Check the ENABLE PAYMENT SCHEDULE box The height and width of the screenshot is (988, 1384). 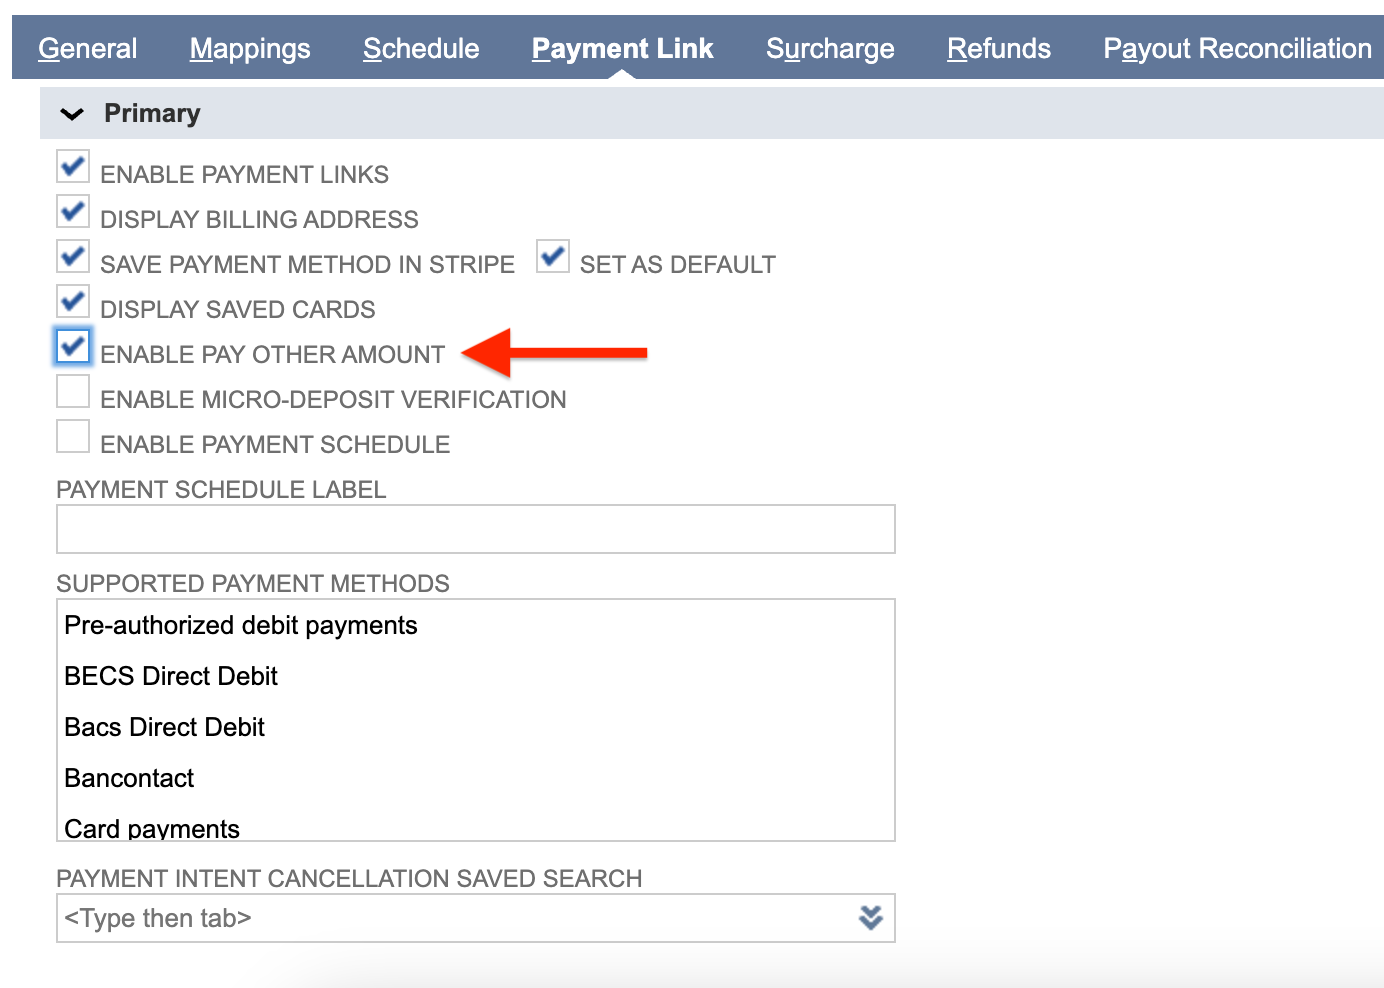[72, 436]
